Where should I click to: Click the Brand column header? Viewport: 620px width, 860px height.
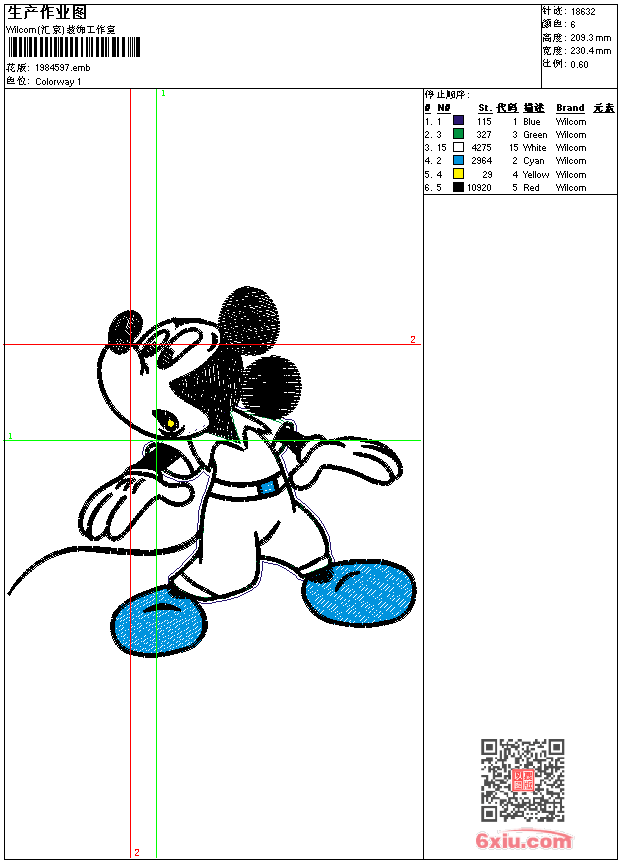pos(571,108)
